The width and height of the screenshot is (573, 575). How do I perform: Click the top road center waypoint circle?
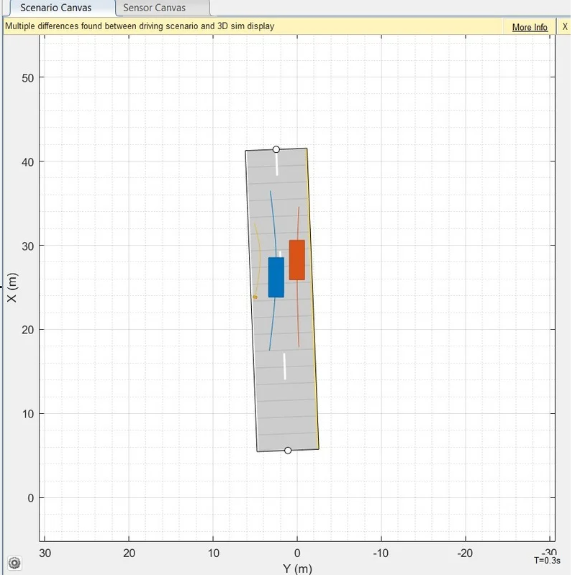276,149
